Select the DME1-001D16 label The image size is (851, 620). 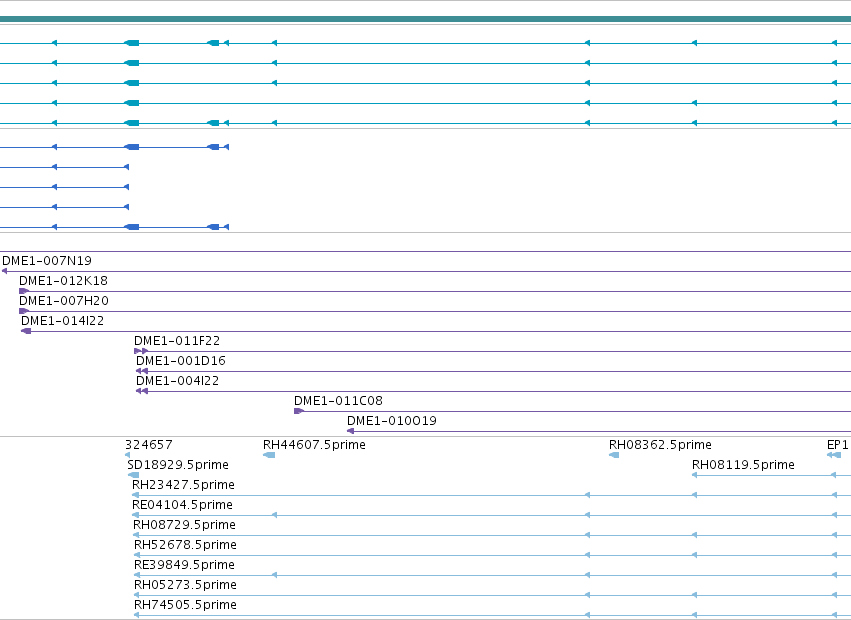click(x=181, y=362)
